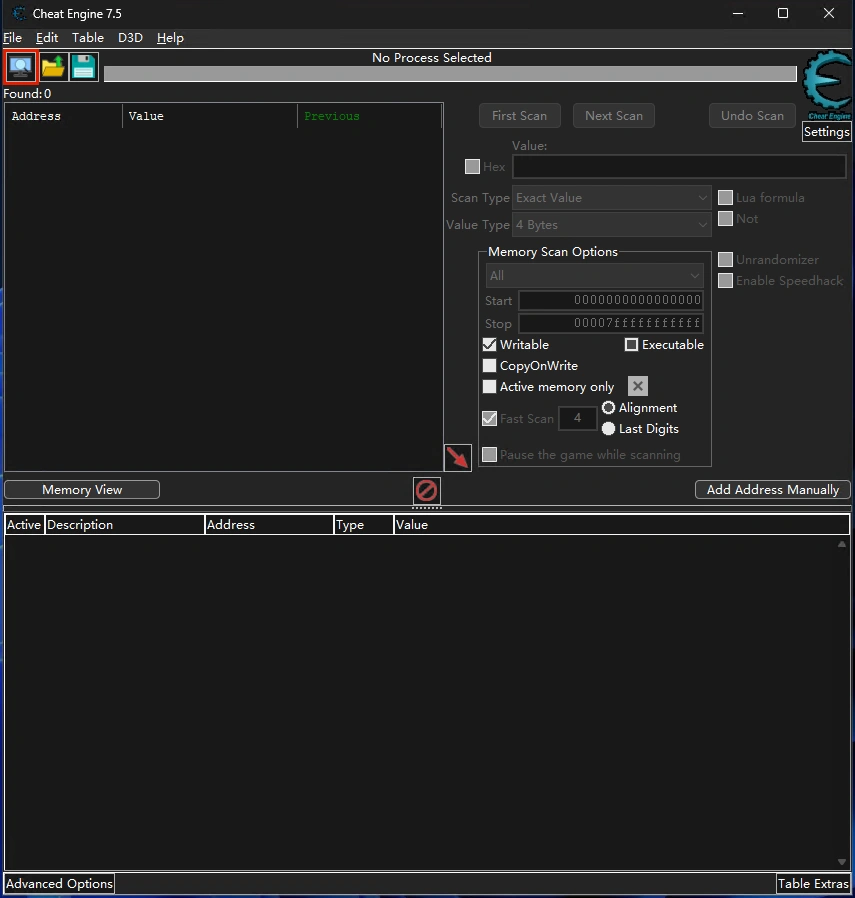Click the address list Address column header
Image resolution: width=855 pixels, height=898 pixels.
tap(269, 525)
